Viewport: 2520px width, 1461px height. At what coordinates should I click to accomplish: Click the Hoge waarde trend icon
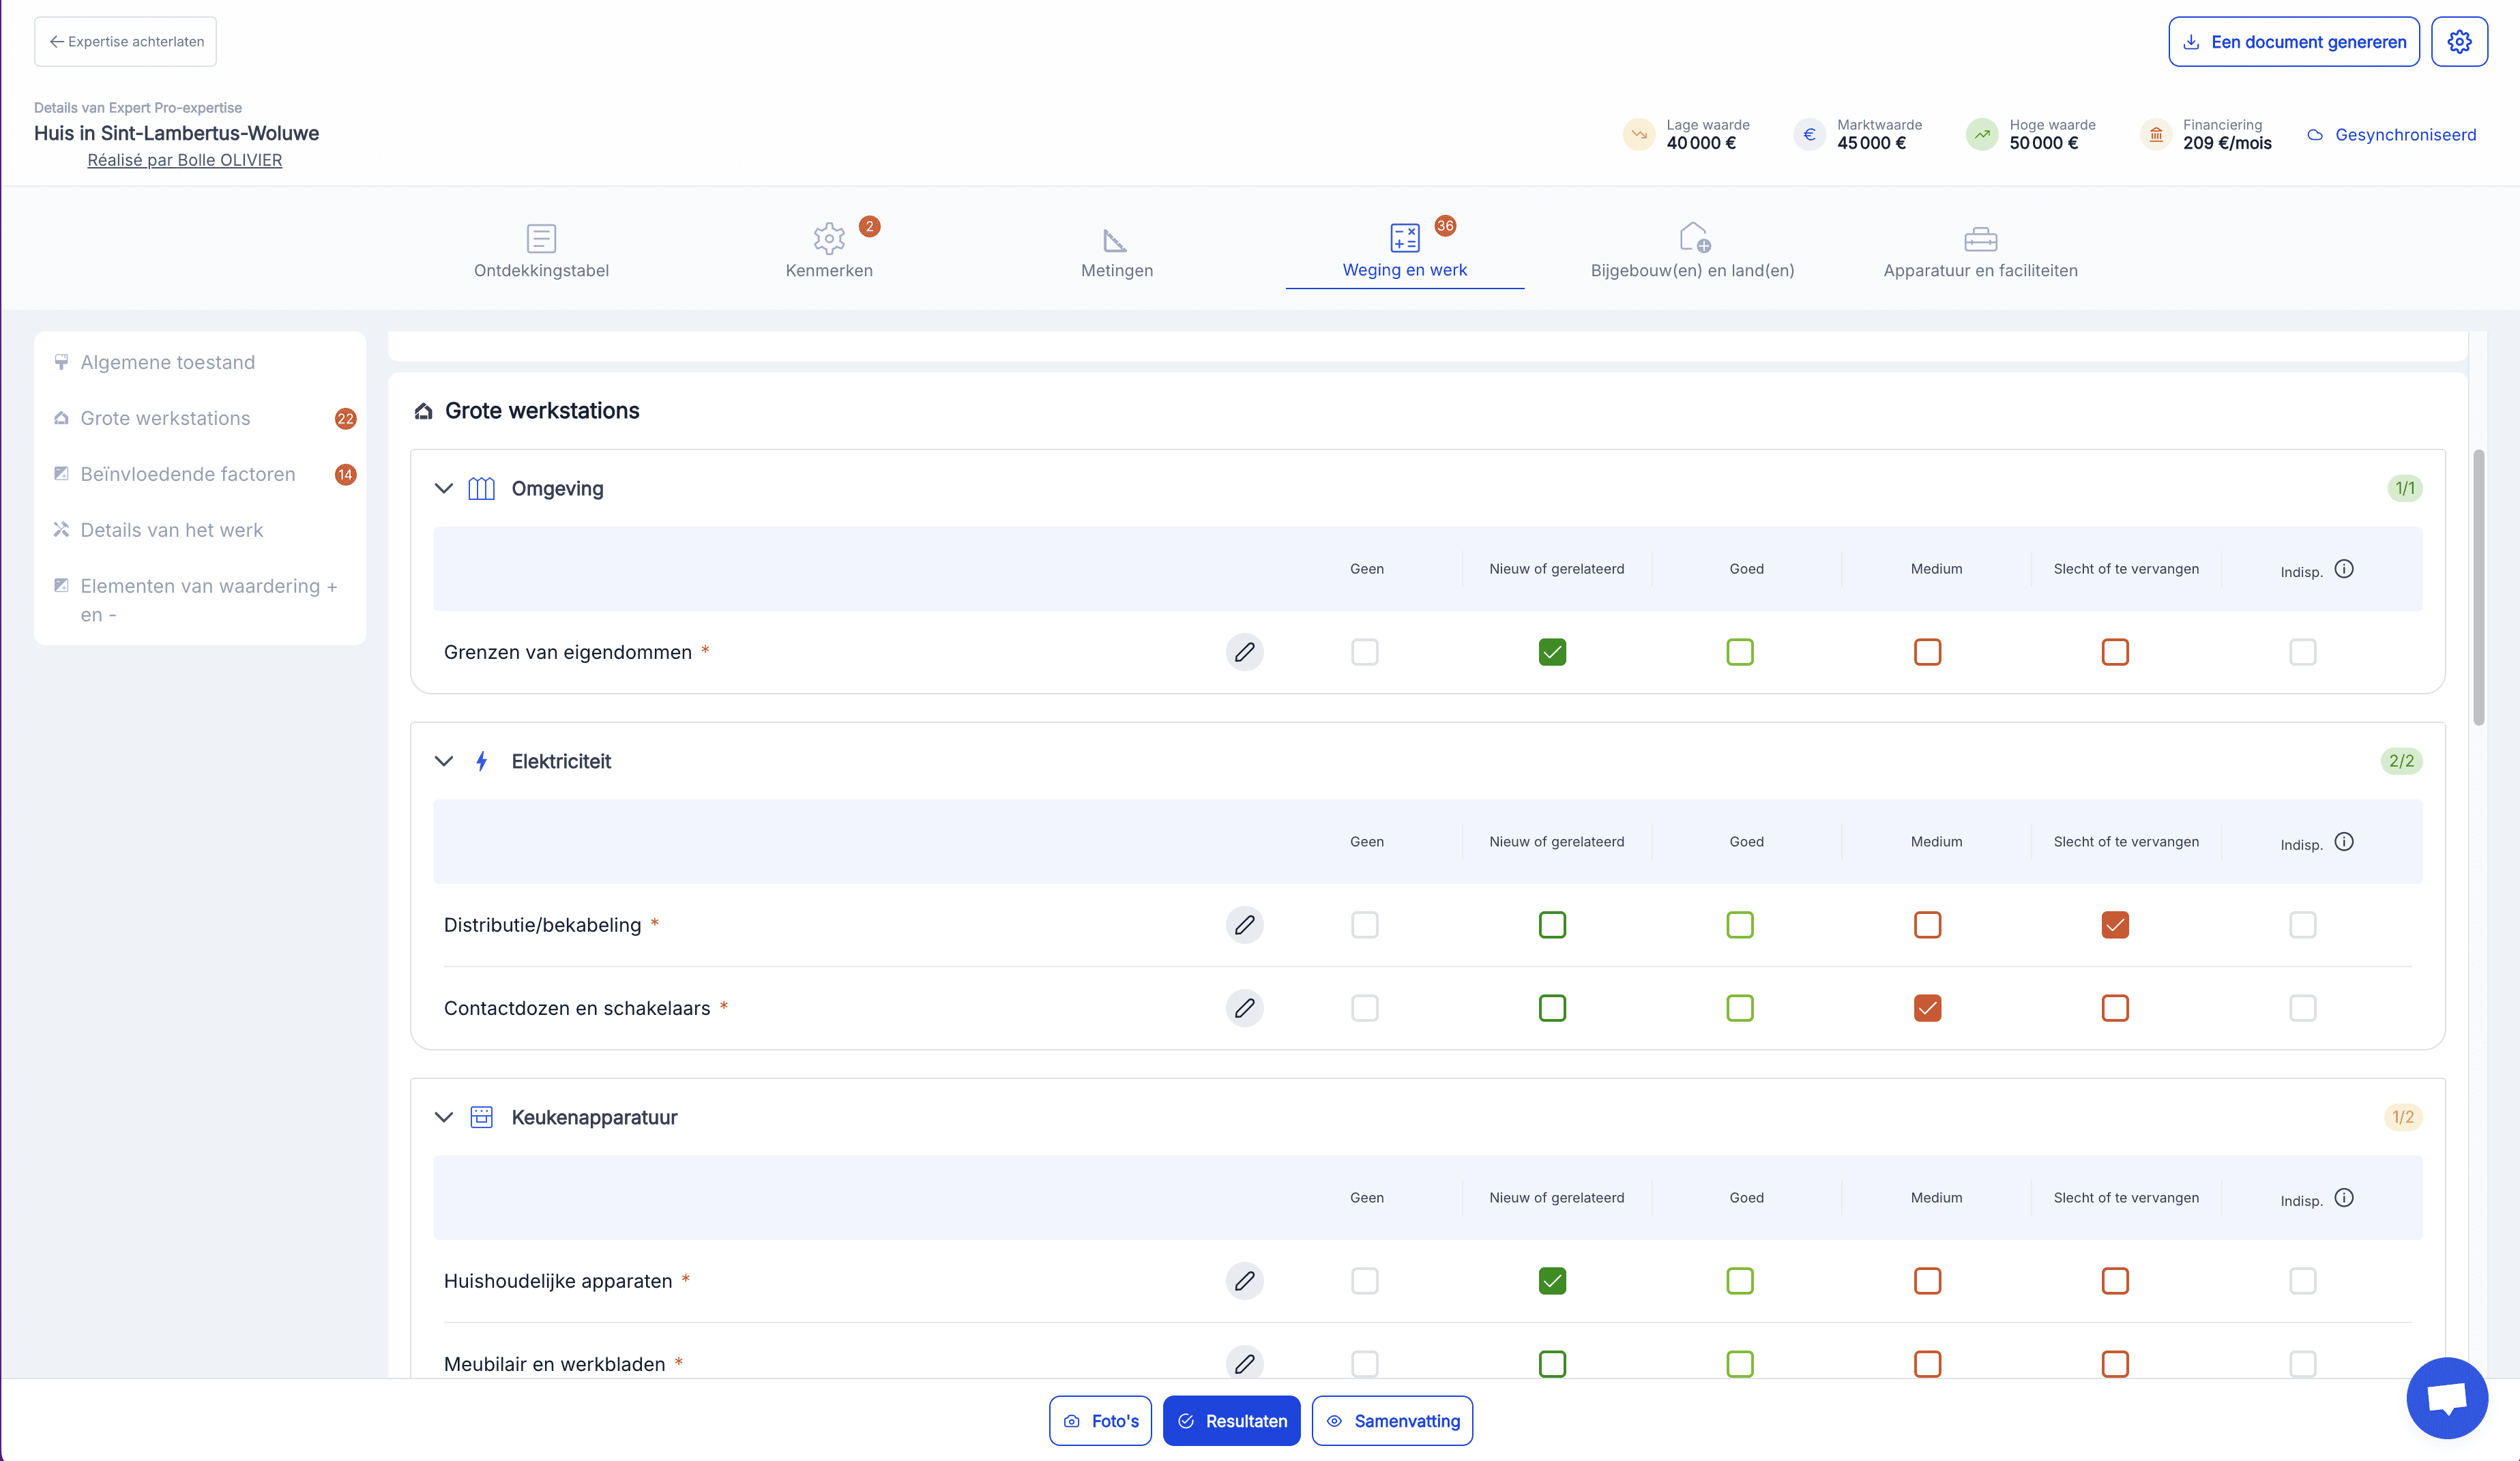[x=1982, y=134]
